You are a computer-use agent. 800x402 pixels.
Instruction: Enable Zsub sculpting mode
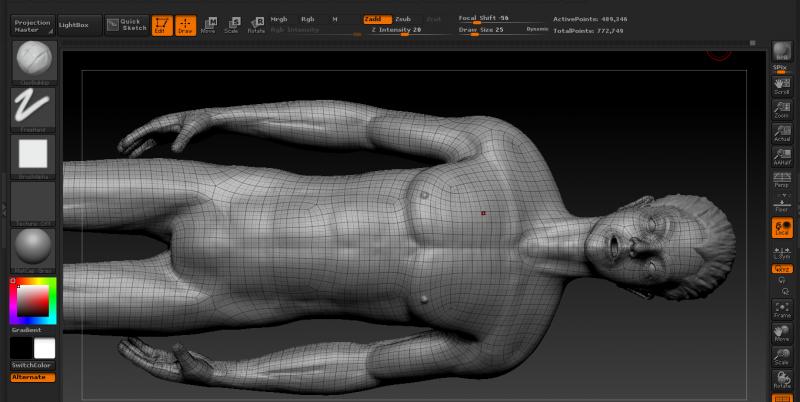402,19
